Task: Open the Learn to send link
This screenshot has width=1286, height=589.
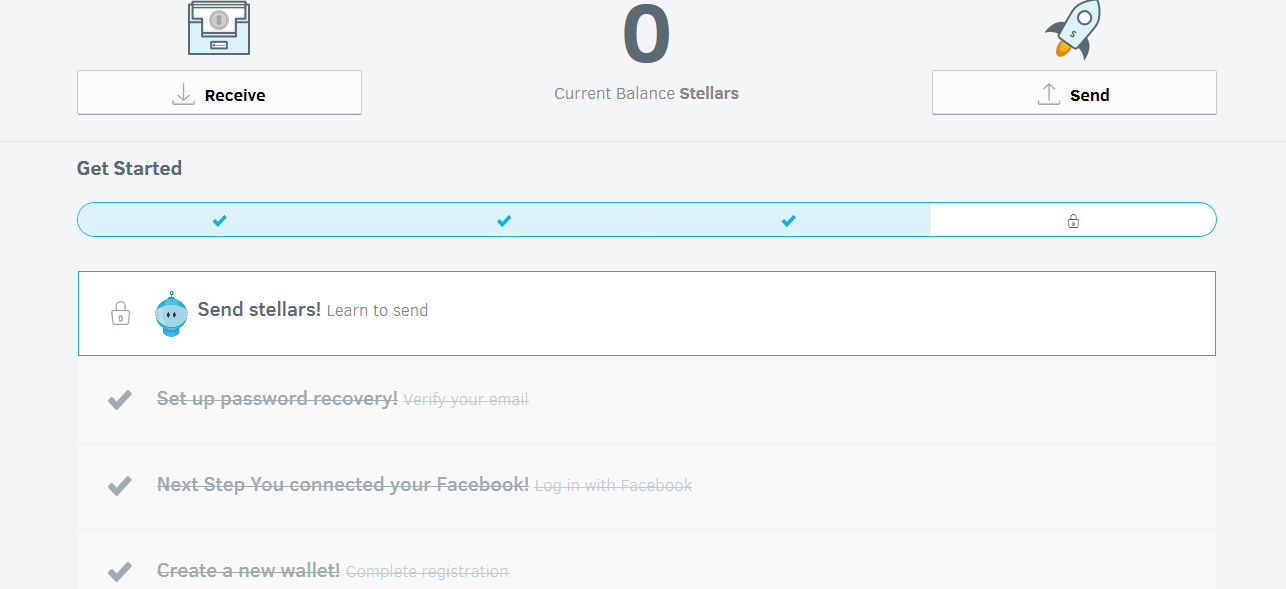Action: point(377,311)
